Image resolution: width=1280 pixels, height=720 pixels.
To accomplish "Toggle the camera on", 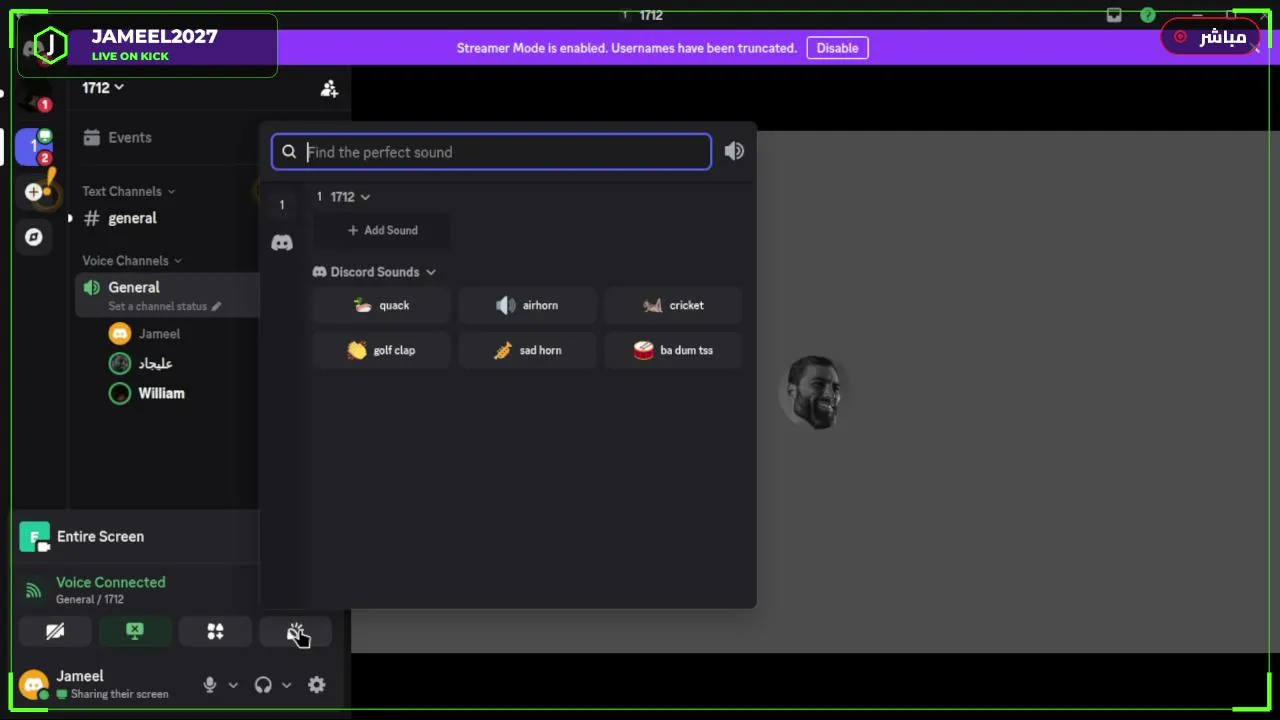I will point(55,632).
